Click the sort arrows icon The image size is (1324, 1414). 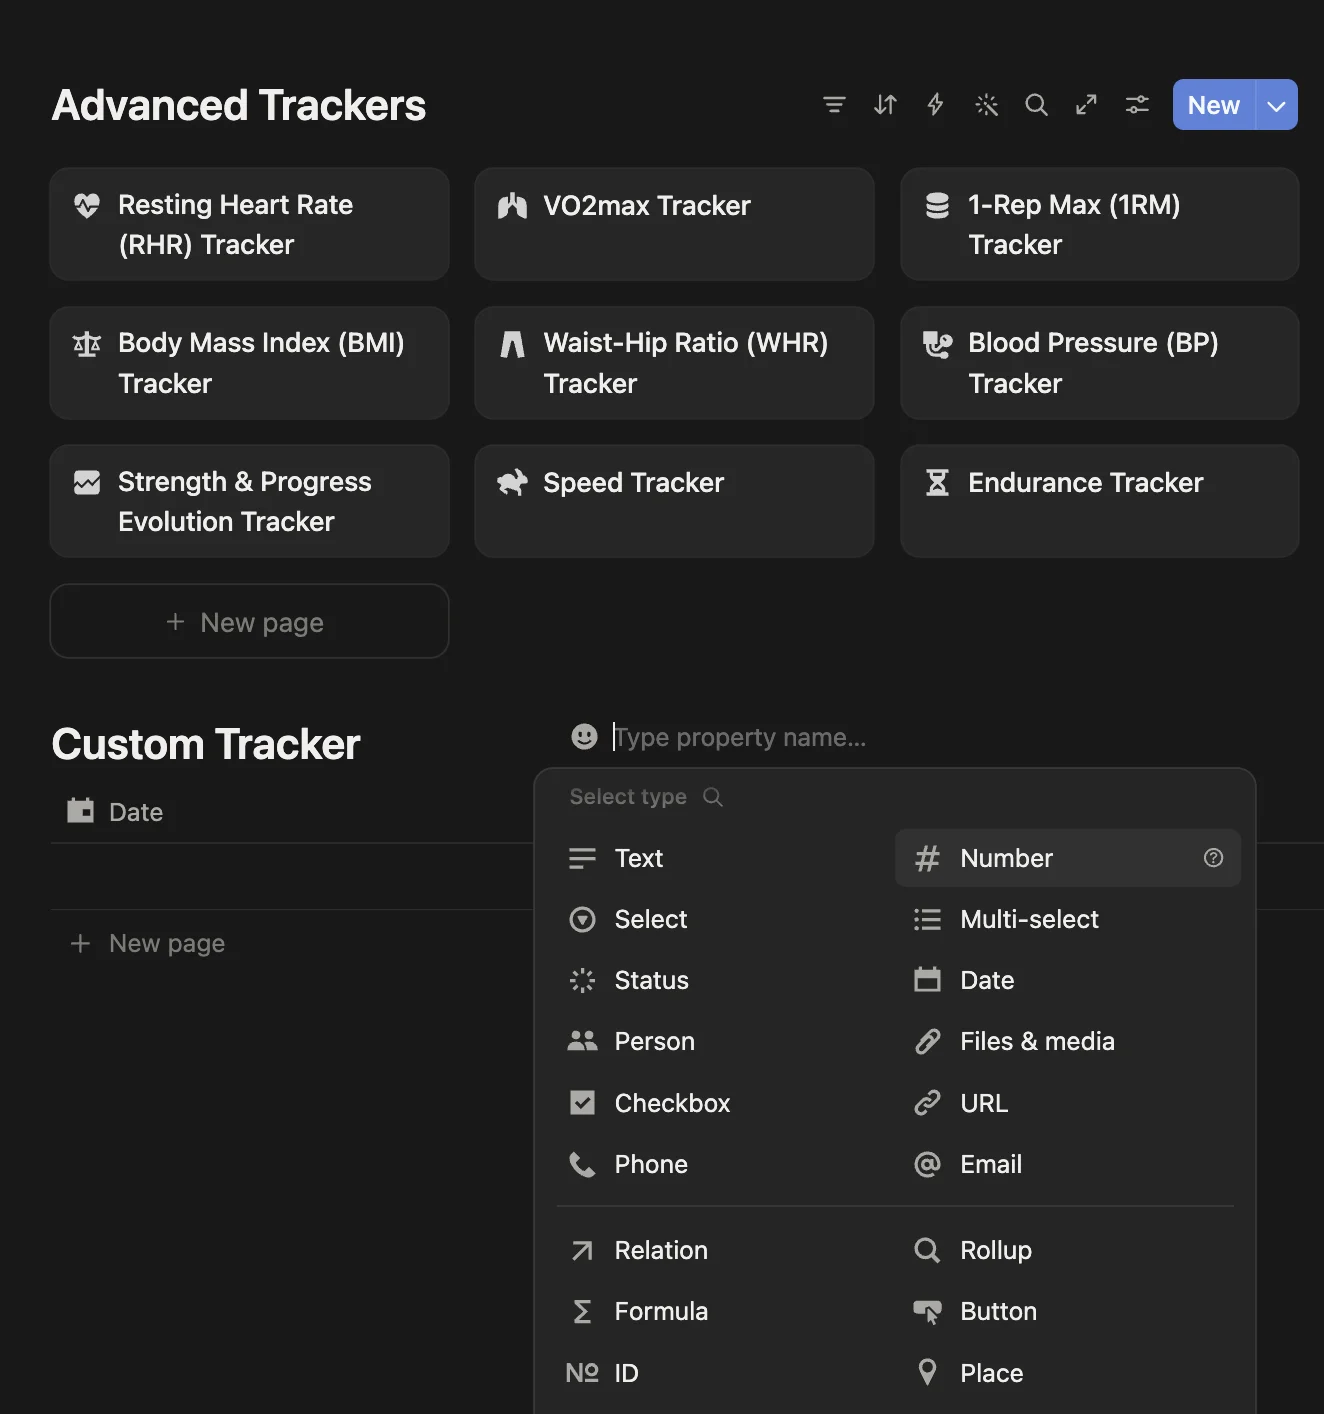pyautogui.click(x=885, y=105)
